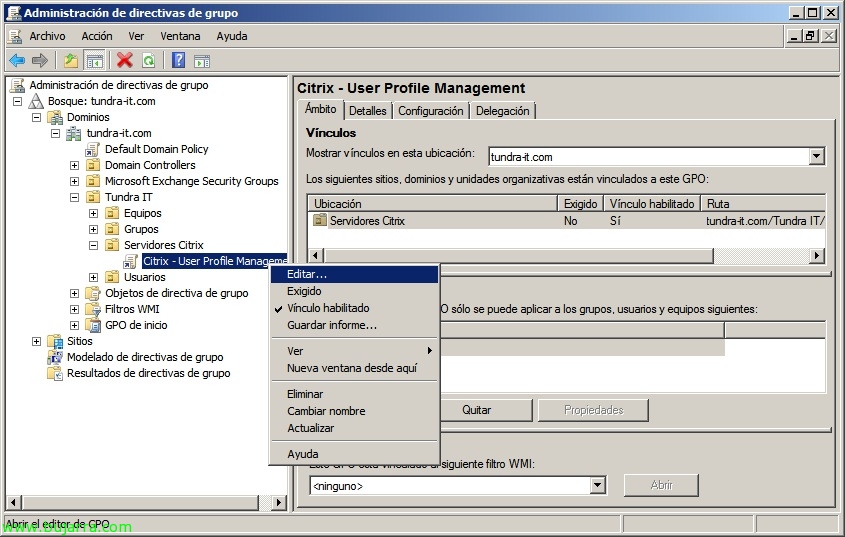Open the WMI filter <ninguno> dropdown
Viewport: 845px width, 537px height.
[x=597, y=485]
